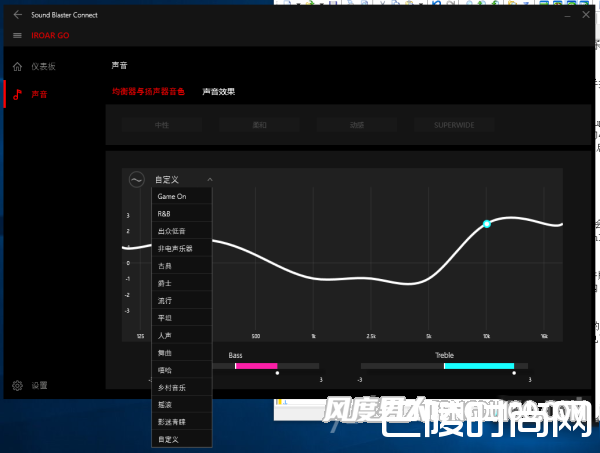
Task: Switch to the 声音效果 tab
Action: pos(218,91)
